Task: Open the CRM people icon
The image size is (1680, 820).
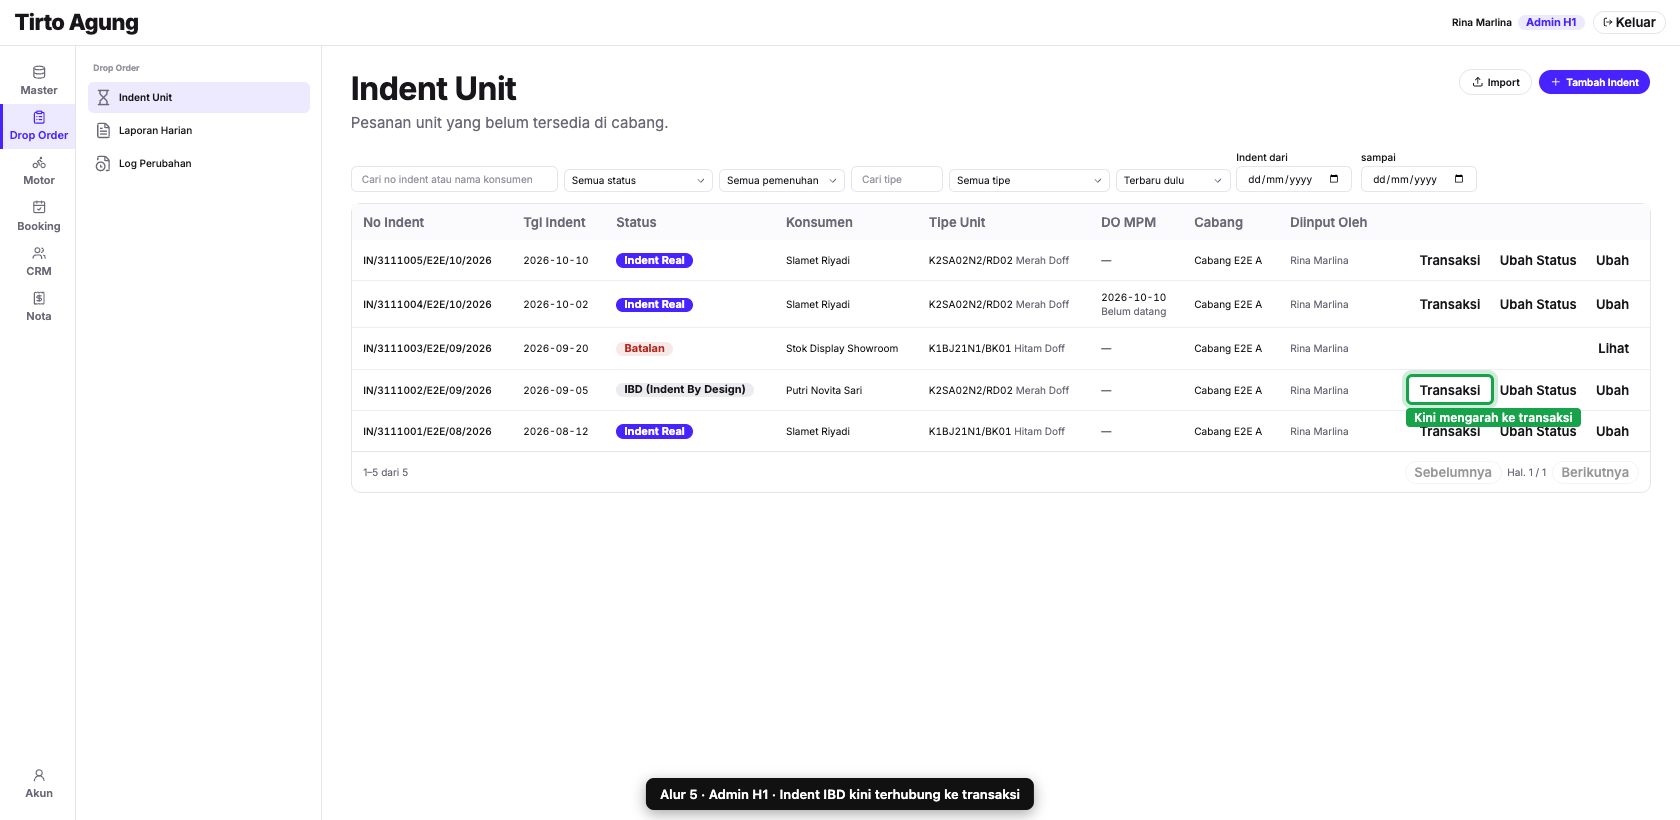Action: coord(39,253)
